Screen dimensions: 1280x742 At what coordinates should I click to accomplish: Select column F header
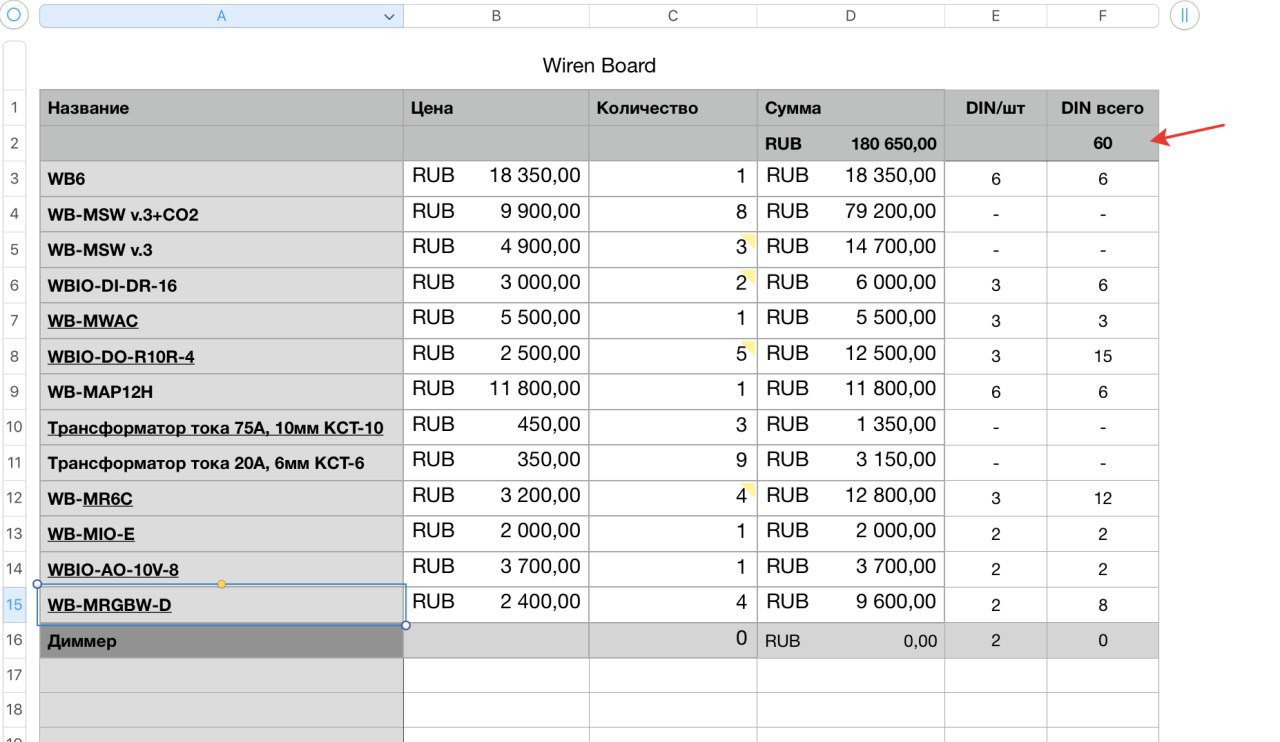coord(1102,16)
